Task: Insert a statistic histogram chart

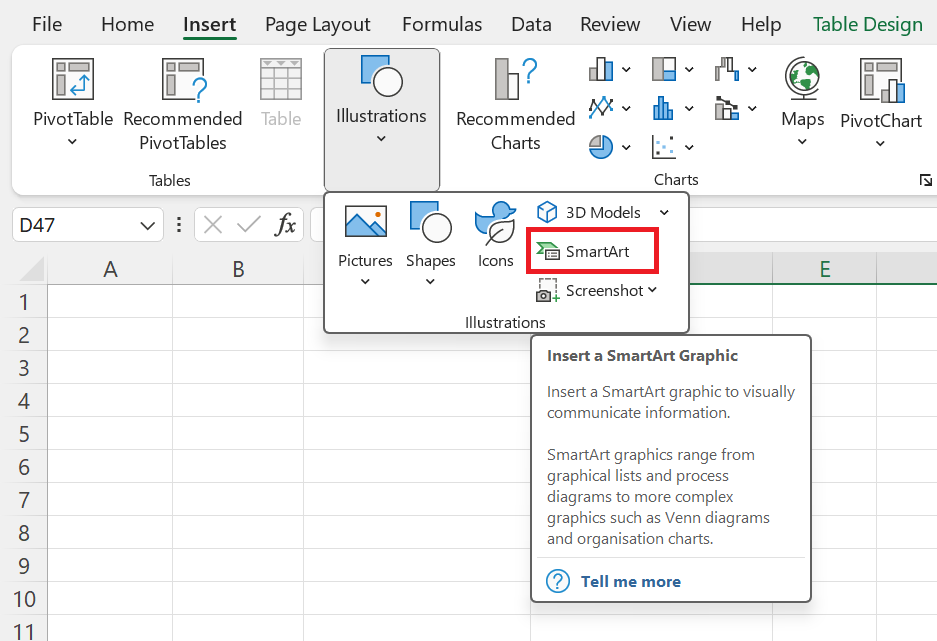Action: tap(665, 108)
